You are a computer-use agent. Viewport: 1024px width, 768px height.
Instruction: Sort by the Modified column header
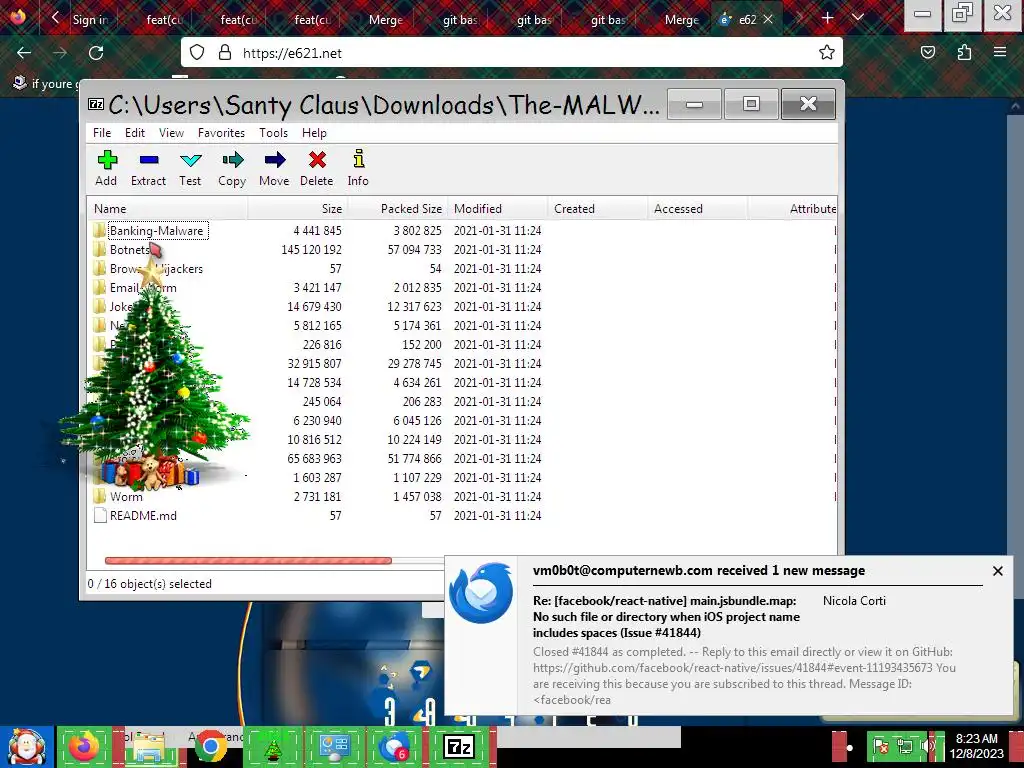[x=498, y=209]
